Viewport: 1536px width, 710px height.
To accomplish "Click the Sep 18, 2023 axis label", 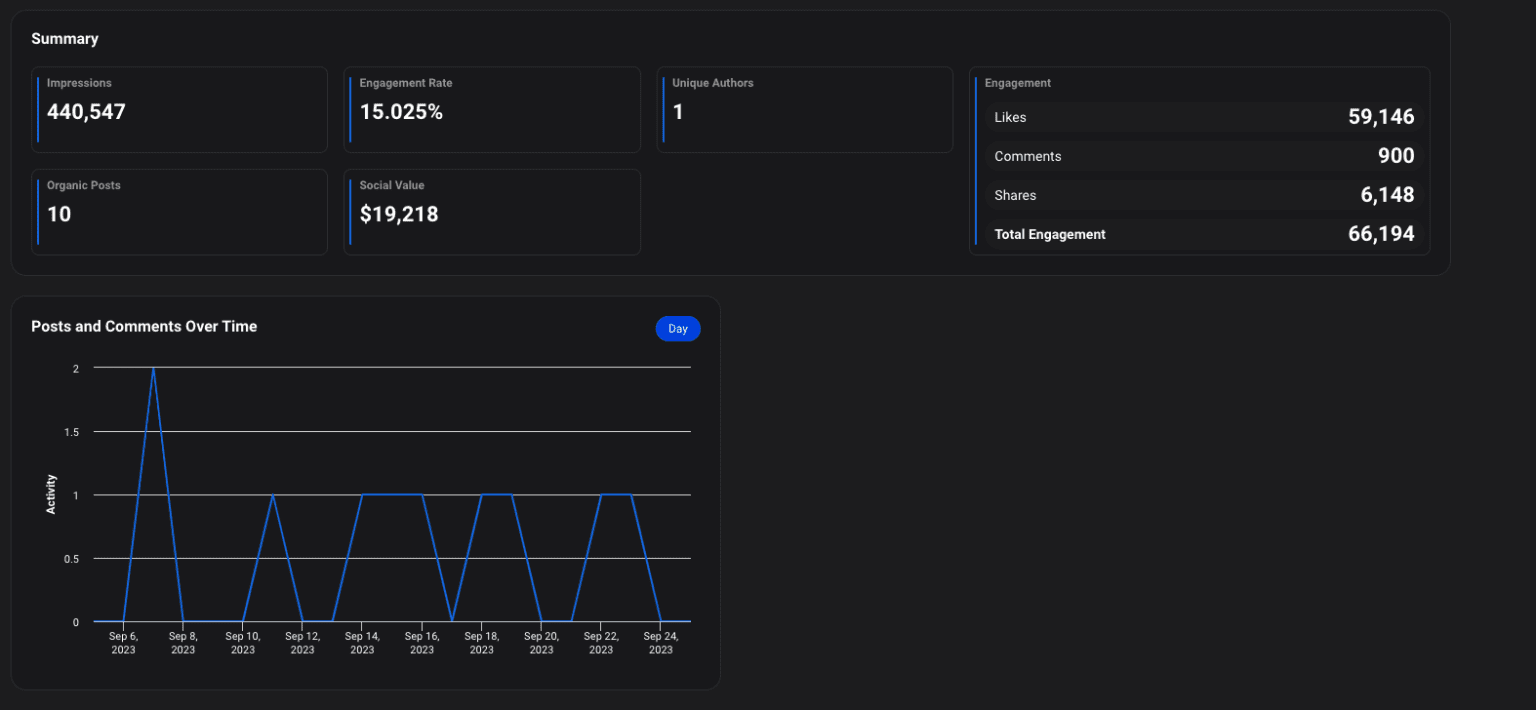I will point(481,642).
